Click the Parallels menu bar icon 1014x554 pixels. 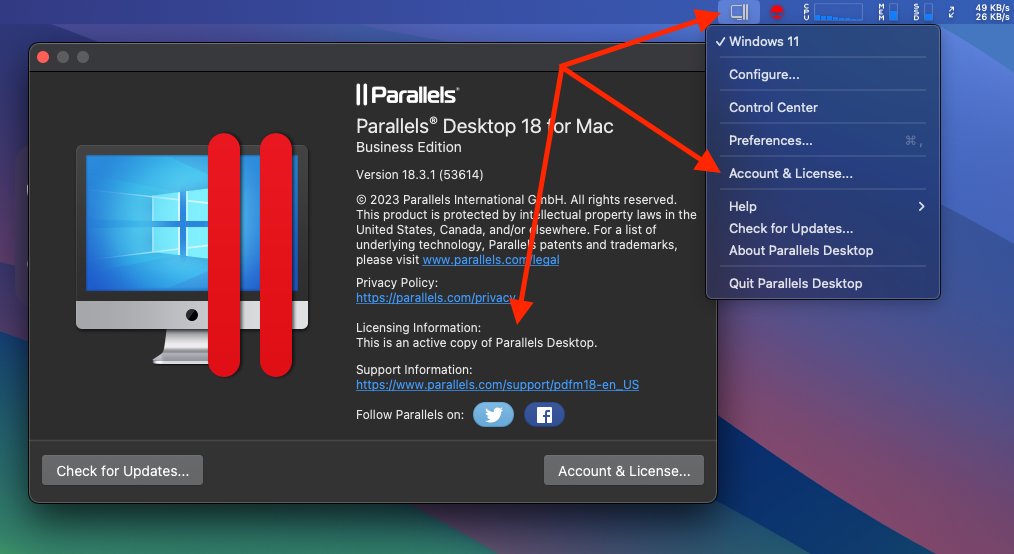point(739,12)
